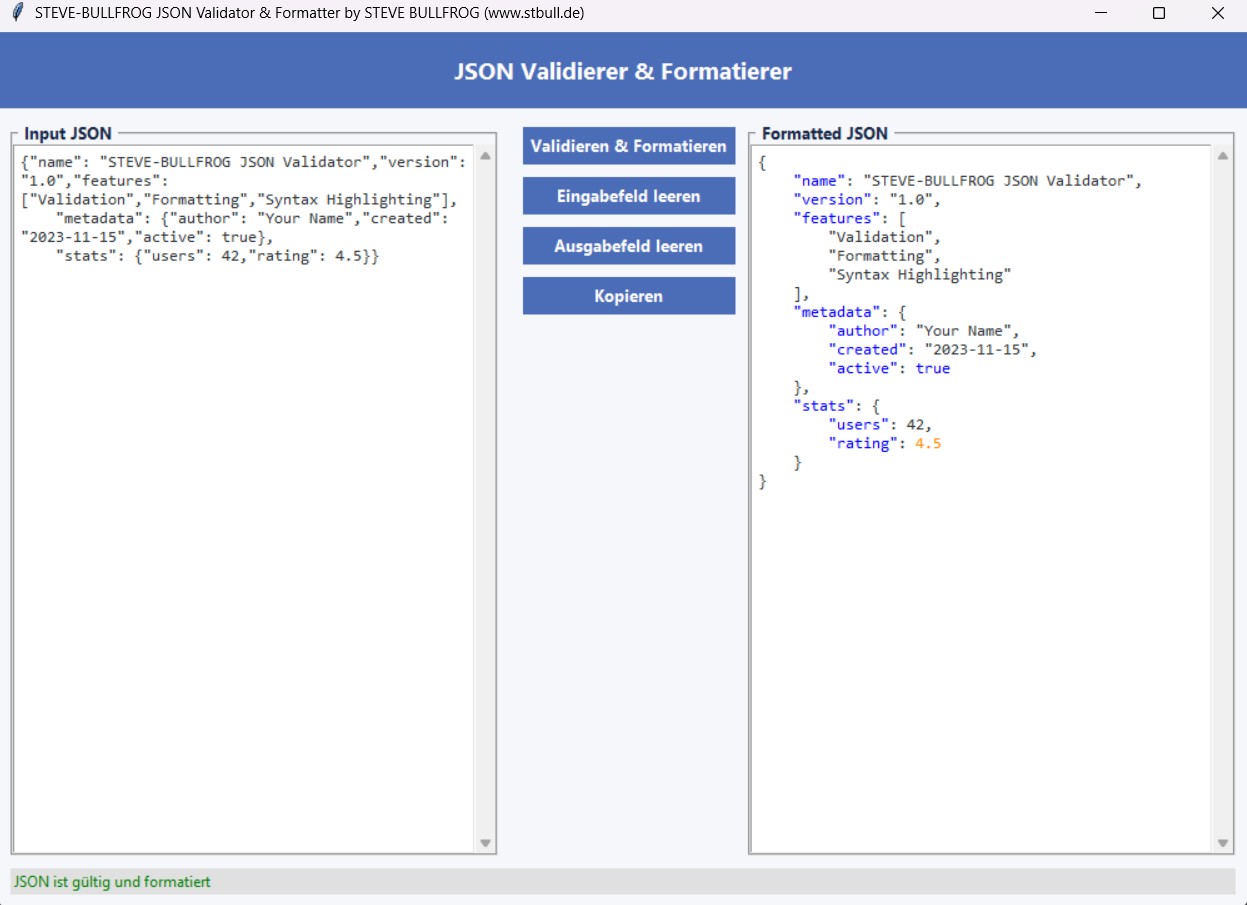Click the JSON Validierer & Formatierer header title
Image resolution: width=1247 pixels, height=905 pixels.
click(x=623, y=71)
